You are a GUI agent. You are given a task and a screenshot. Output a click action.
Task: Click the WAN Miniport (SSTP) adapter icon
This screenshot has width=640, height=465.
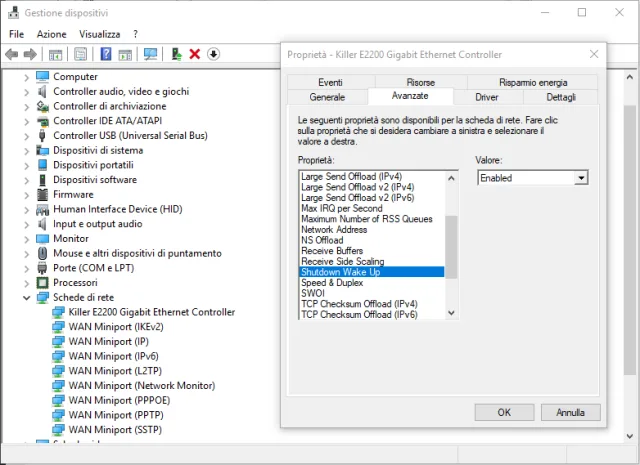tap(58, 430)
